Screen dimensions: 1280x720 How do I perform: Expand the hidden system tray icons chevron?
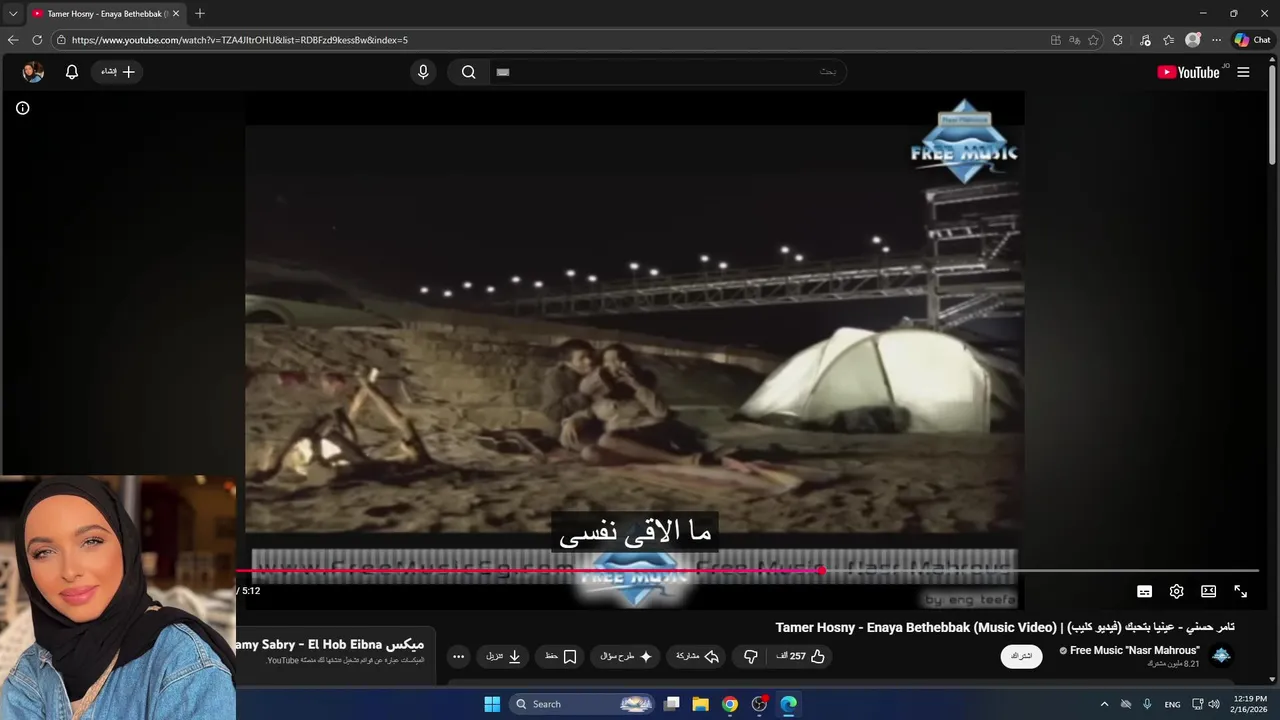click(x=1104, y=704)
